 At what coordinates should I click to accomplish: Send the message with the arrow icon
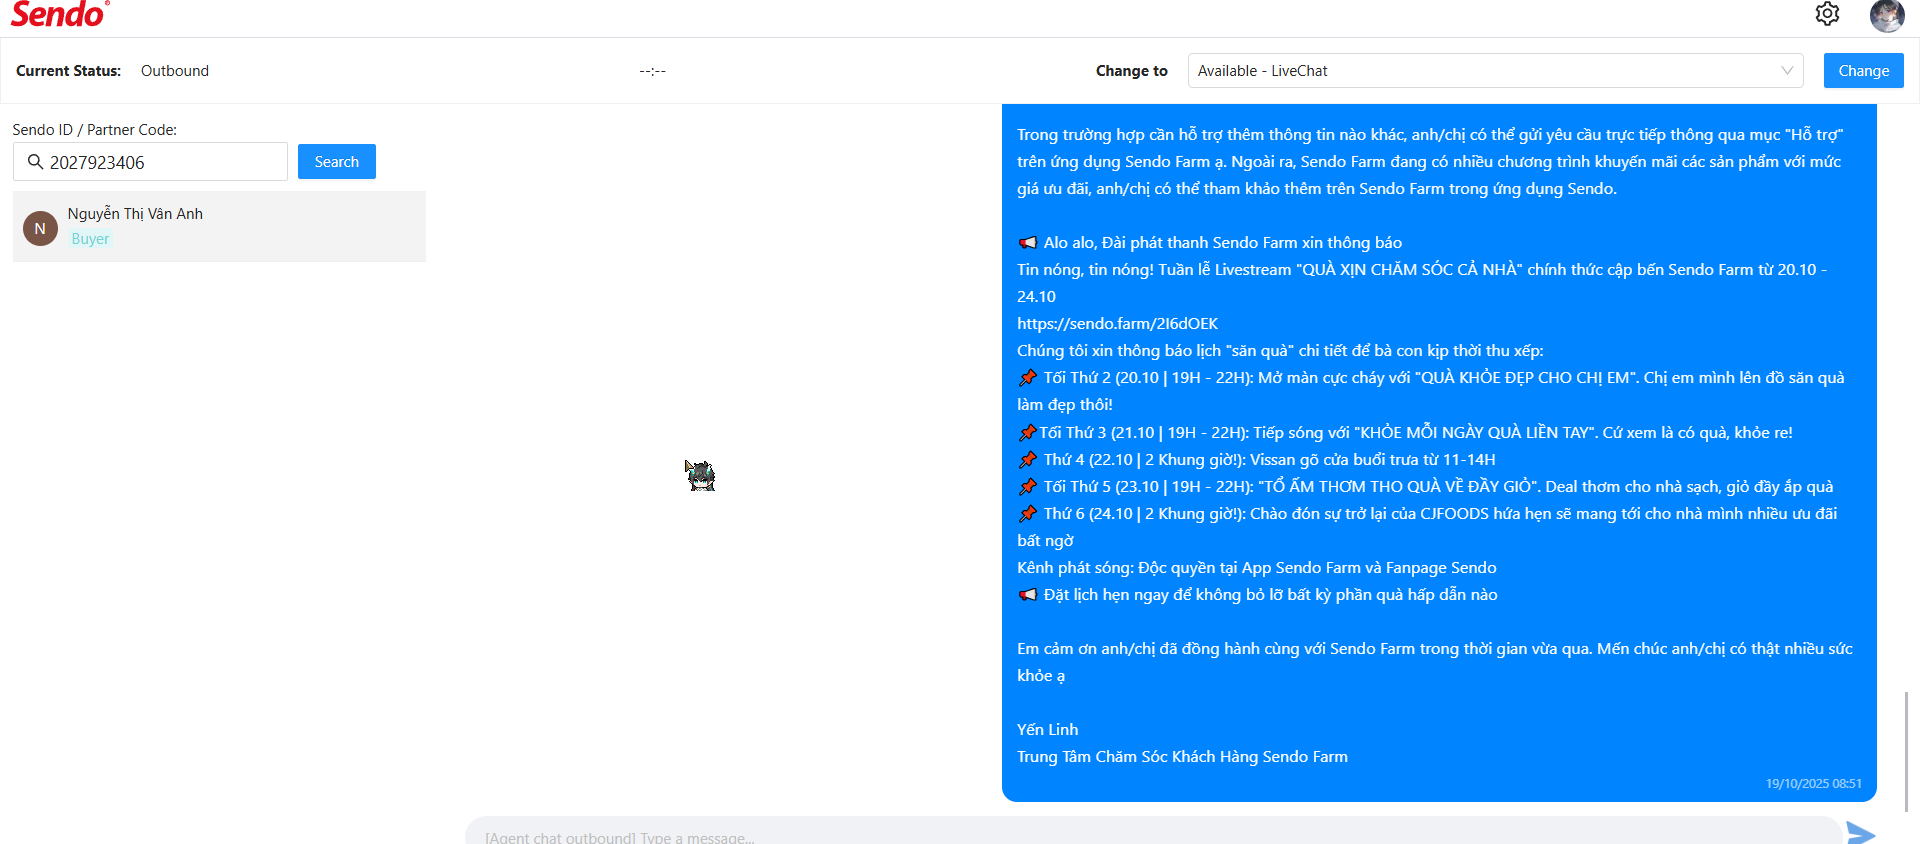tap(1861, 833)
